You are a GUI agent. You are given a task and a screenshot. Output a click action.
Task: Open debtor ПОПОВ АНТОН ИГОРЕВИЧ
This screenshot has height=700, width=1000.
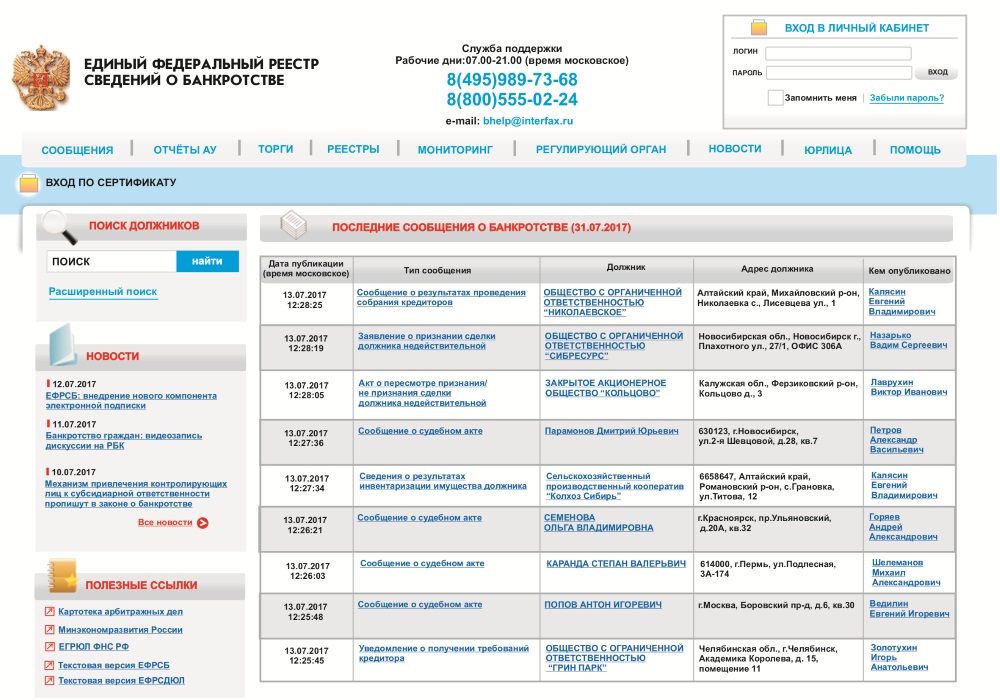click(603, 604)
